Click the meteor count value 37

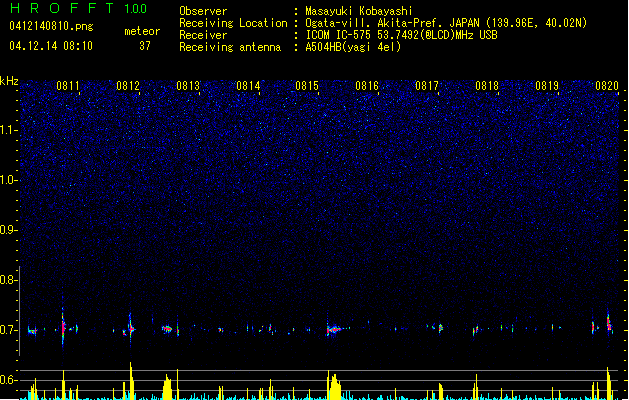click(x=145, y=46)
